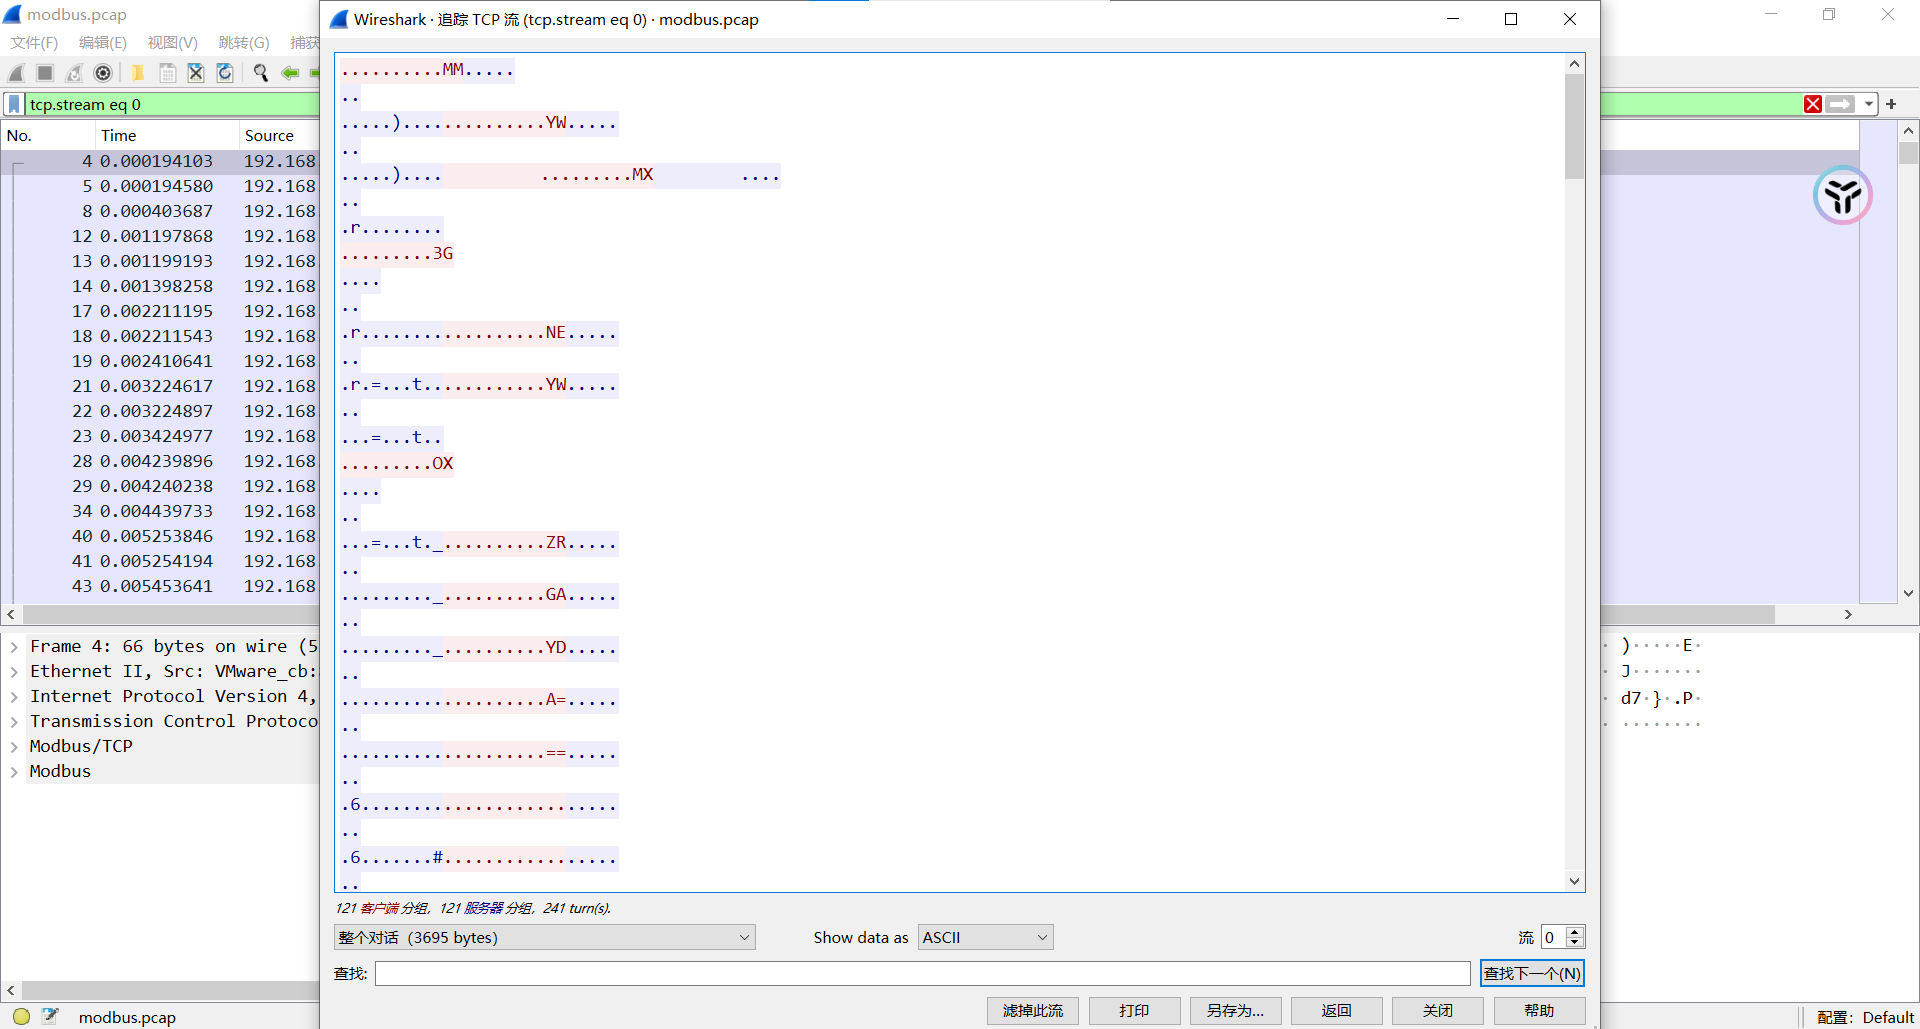The image size is (1920, 1029).
Task: Click the 另存为... button
Action: tap(1235, 1011)
